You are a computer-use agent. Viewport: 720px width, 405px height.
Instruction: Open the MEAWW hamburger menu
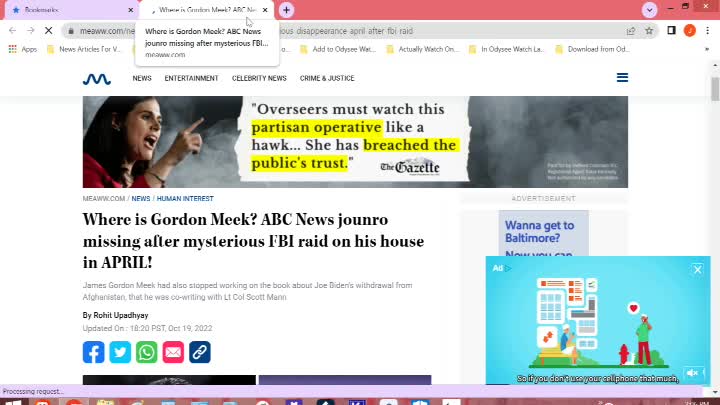pos(622,78)
